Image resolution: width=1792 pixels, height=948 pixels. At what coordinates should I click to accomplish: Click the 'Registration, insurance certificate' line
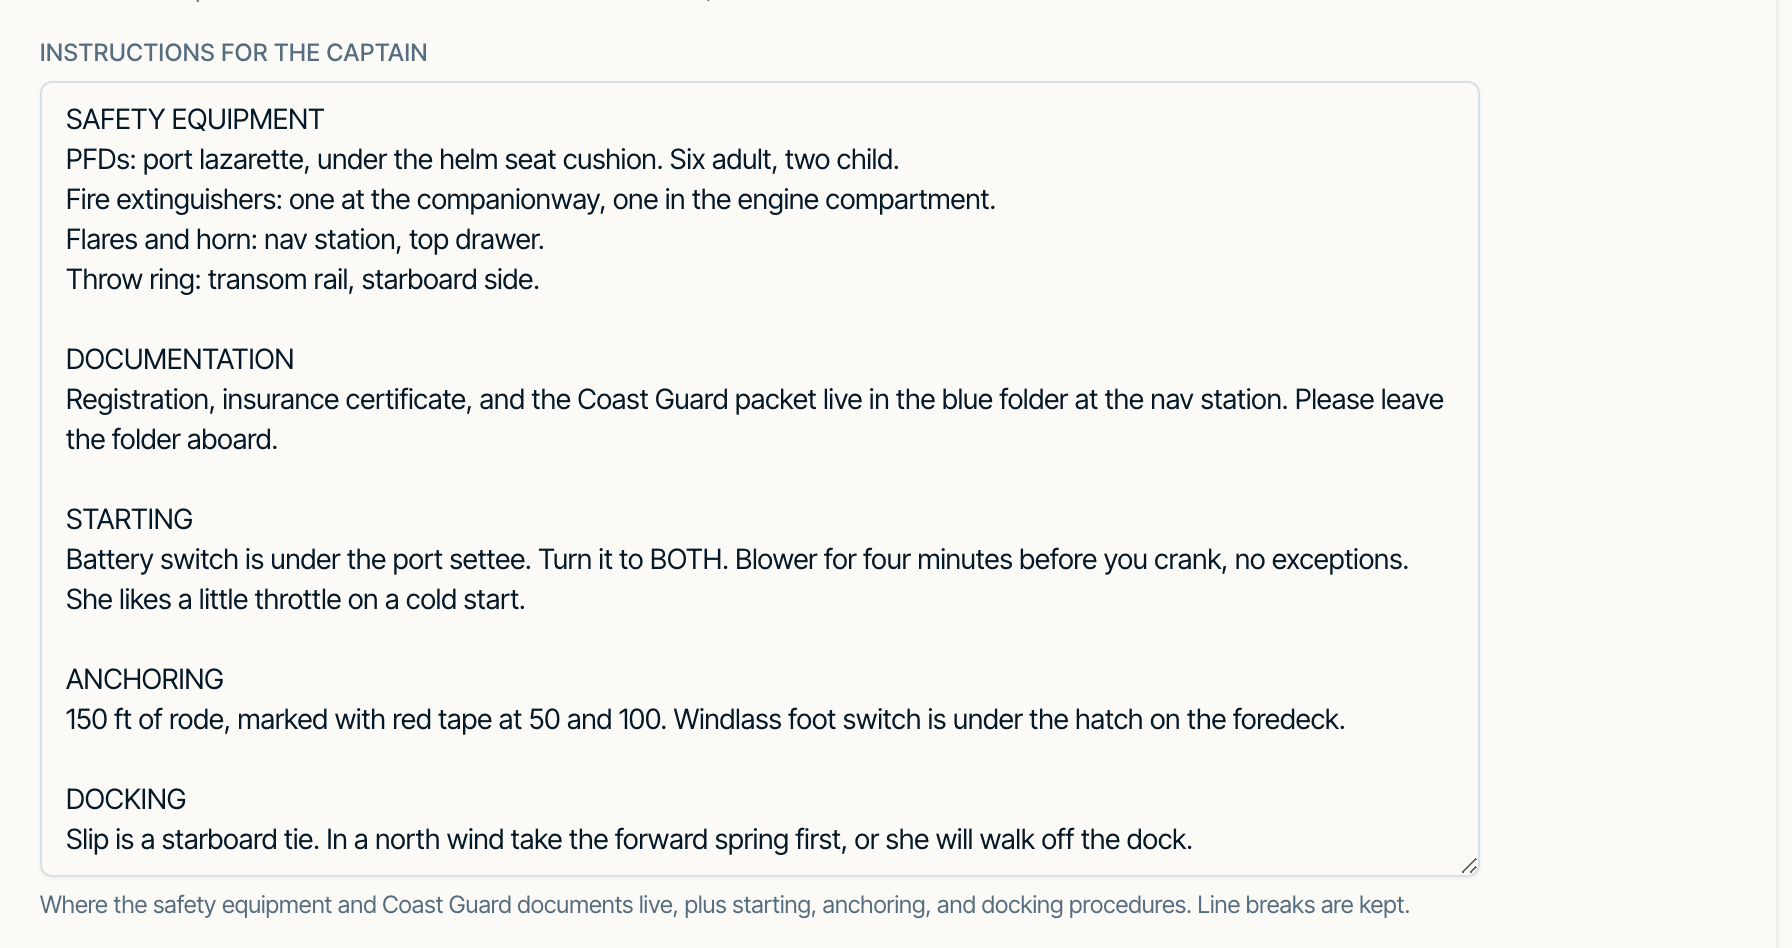pos(754,400)
